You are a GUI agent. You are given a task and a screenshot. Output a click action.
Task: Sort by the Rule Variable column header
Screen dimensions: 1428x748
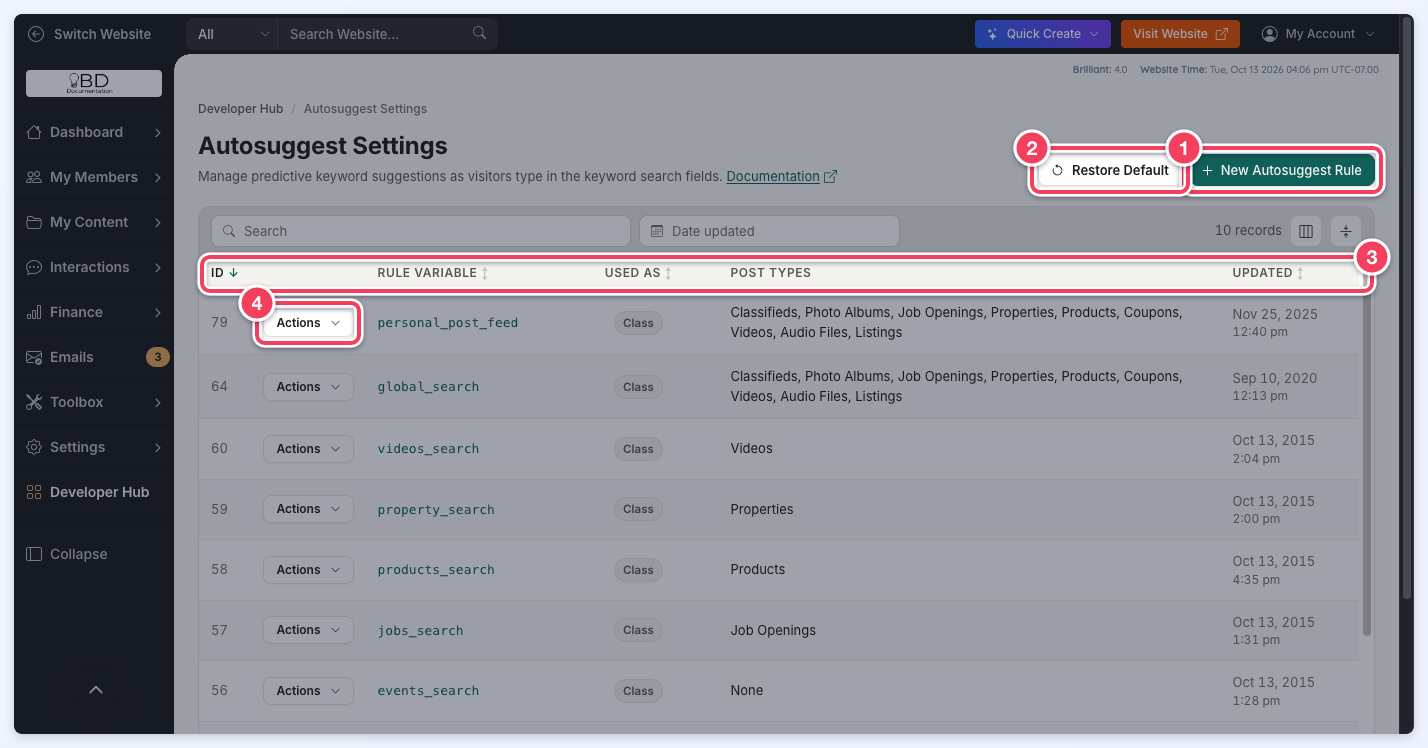tap(432, 273)
